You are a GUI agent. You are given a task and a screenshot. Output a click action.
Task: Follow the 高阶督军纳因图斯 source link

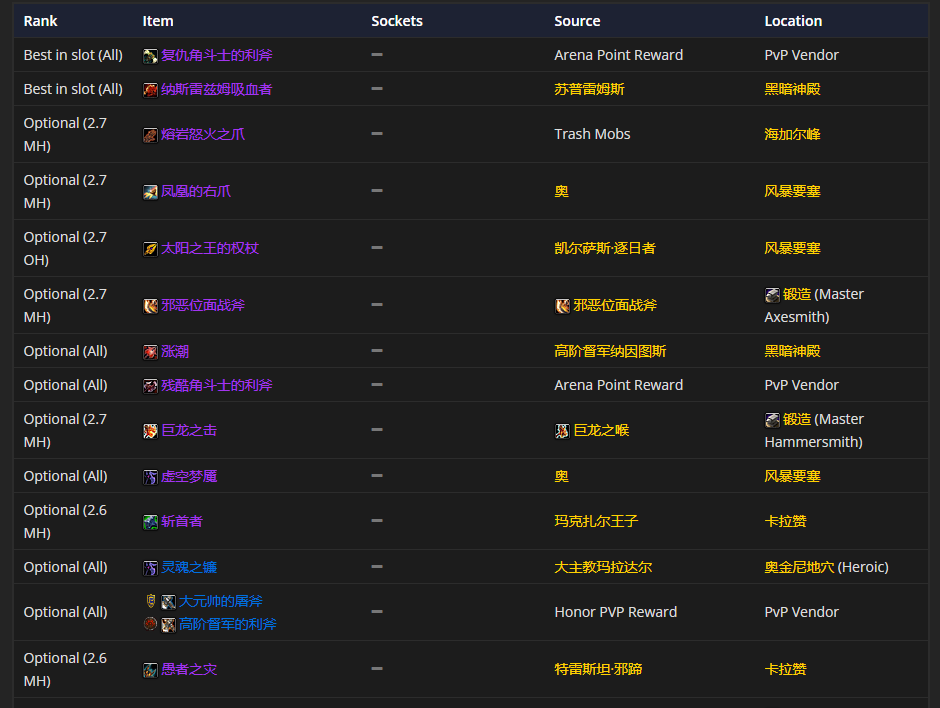pyautogui.click(x=610, y=351)
